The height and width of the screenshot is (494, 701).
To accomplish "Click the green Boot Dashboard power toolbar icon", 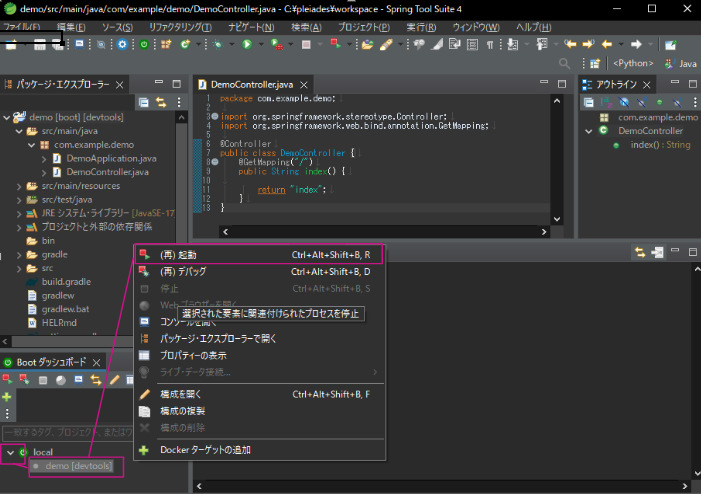I will pyautogui.click(x=144, y=44).
